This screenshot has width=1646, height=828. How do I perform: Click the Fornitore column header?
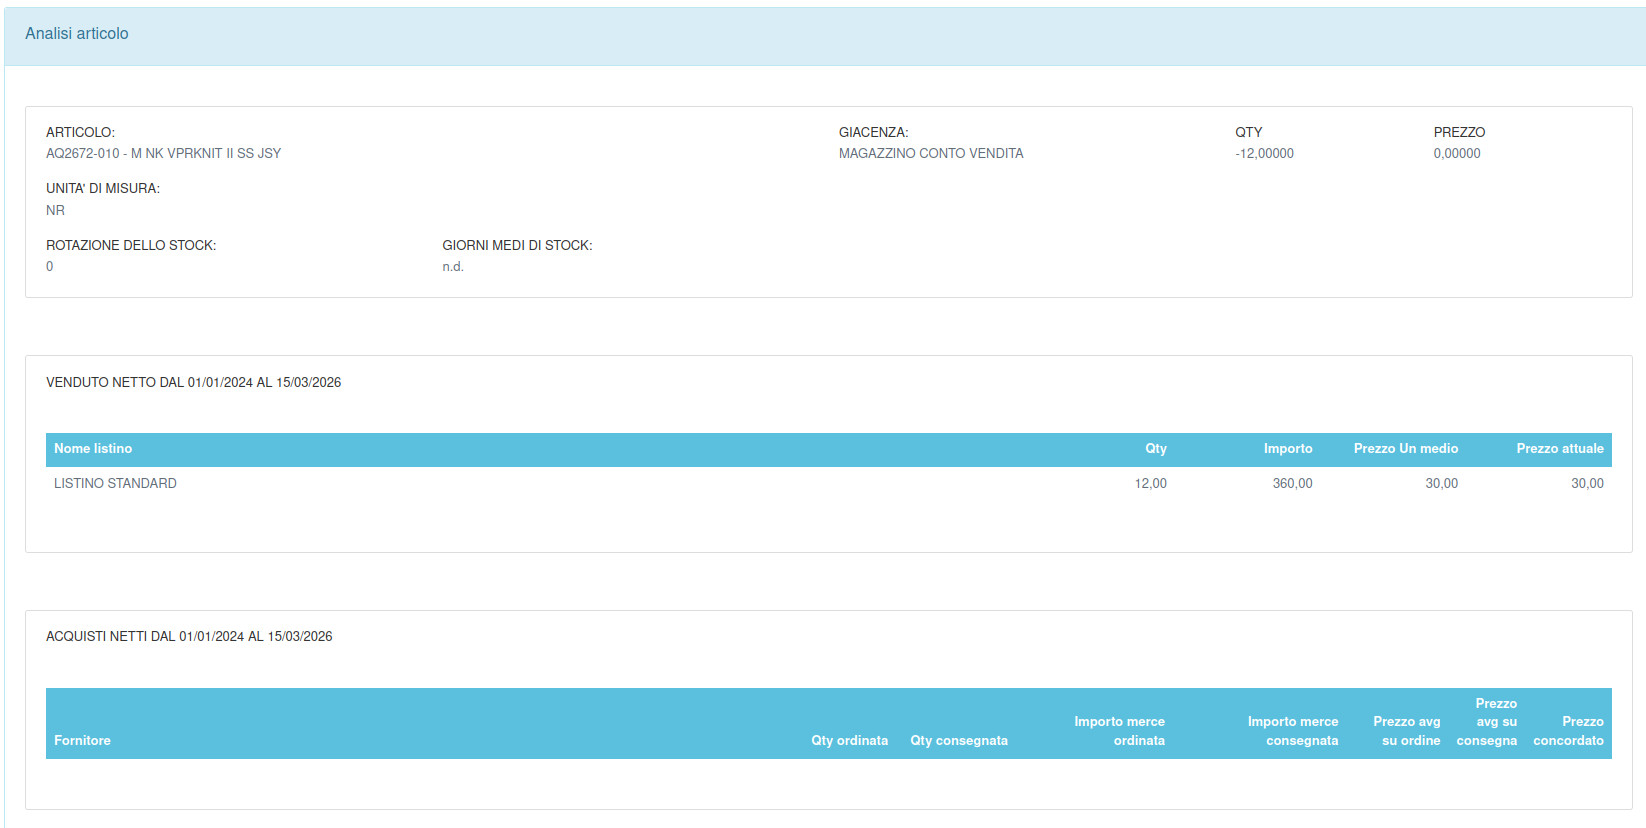coord(82,741)
